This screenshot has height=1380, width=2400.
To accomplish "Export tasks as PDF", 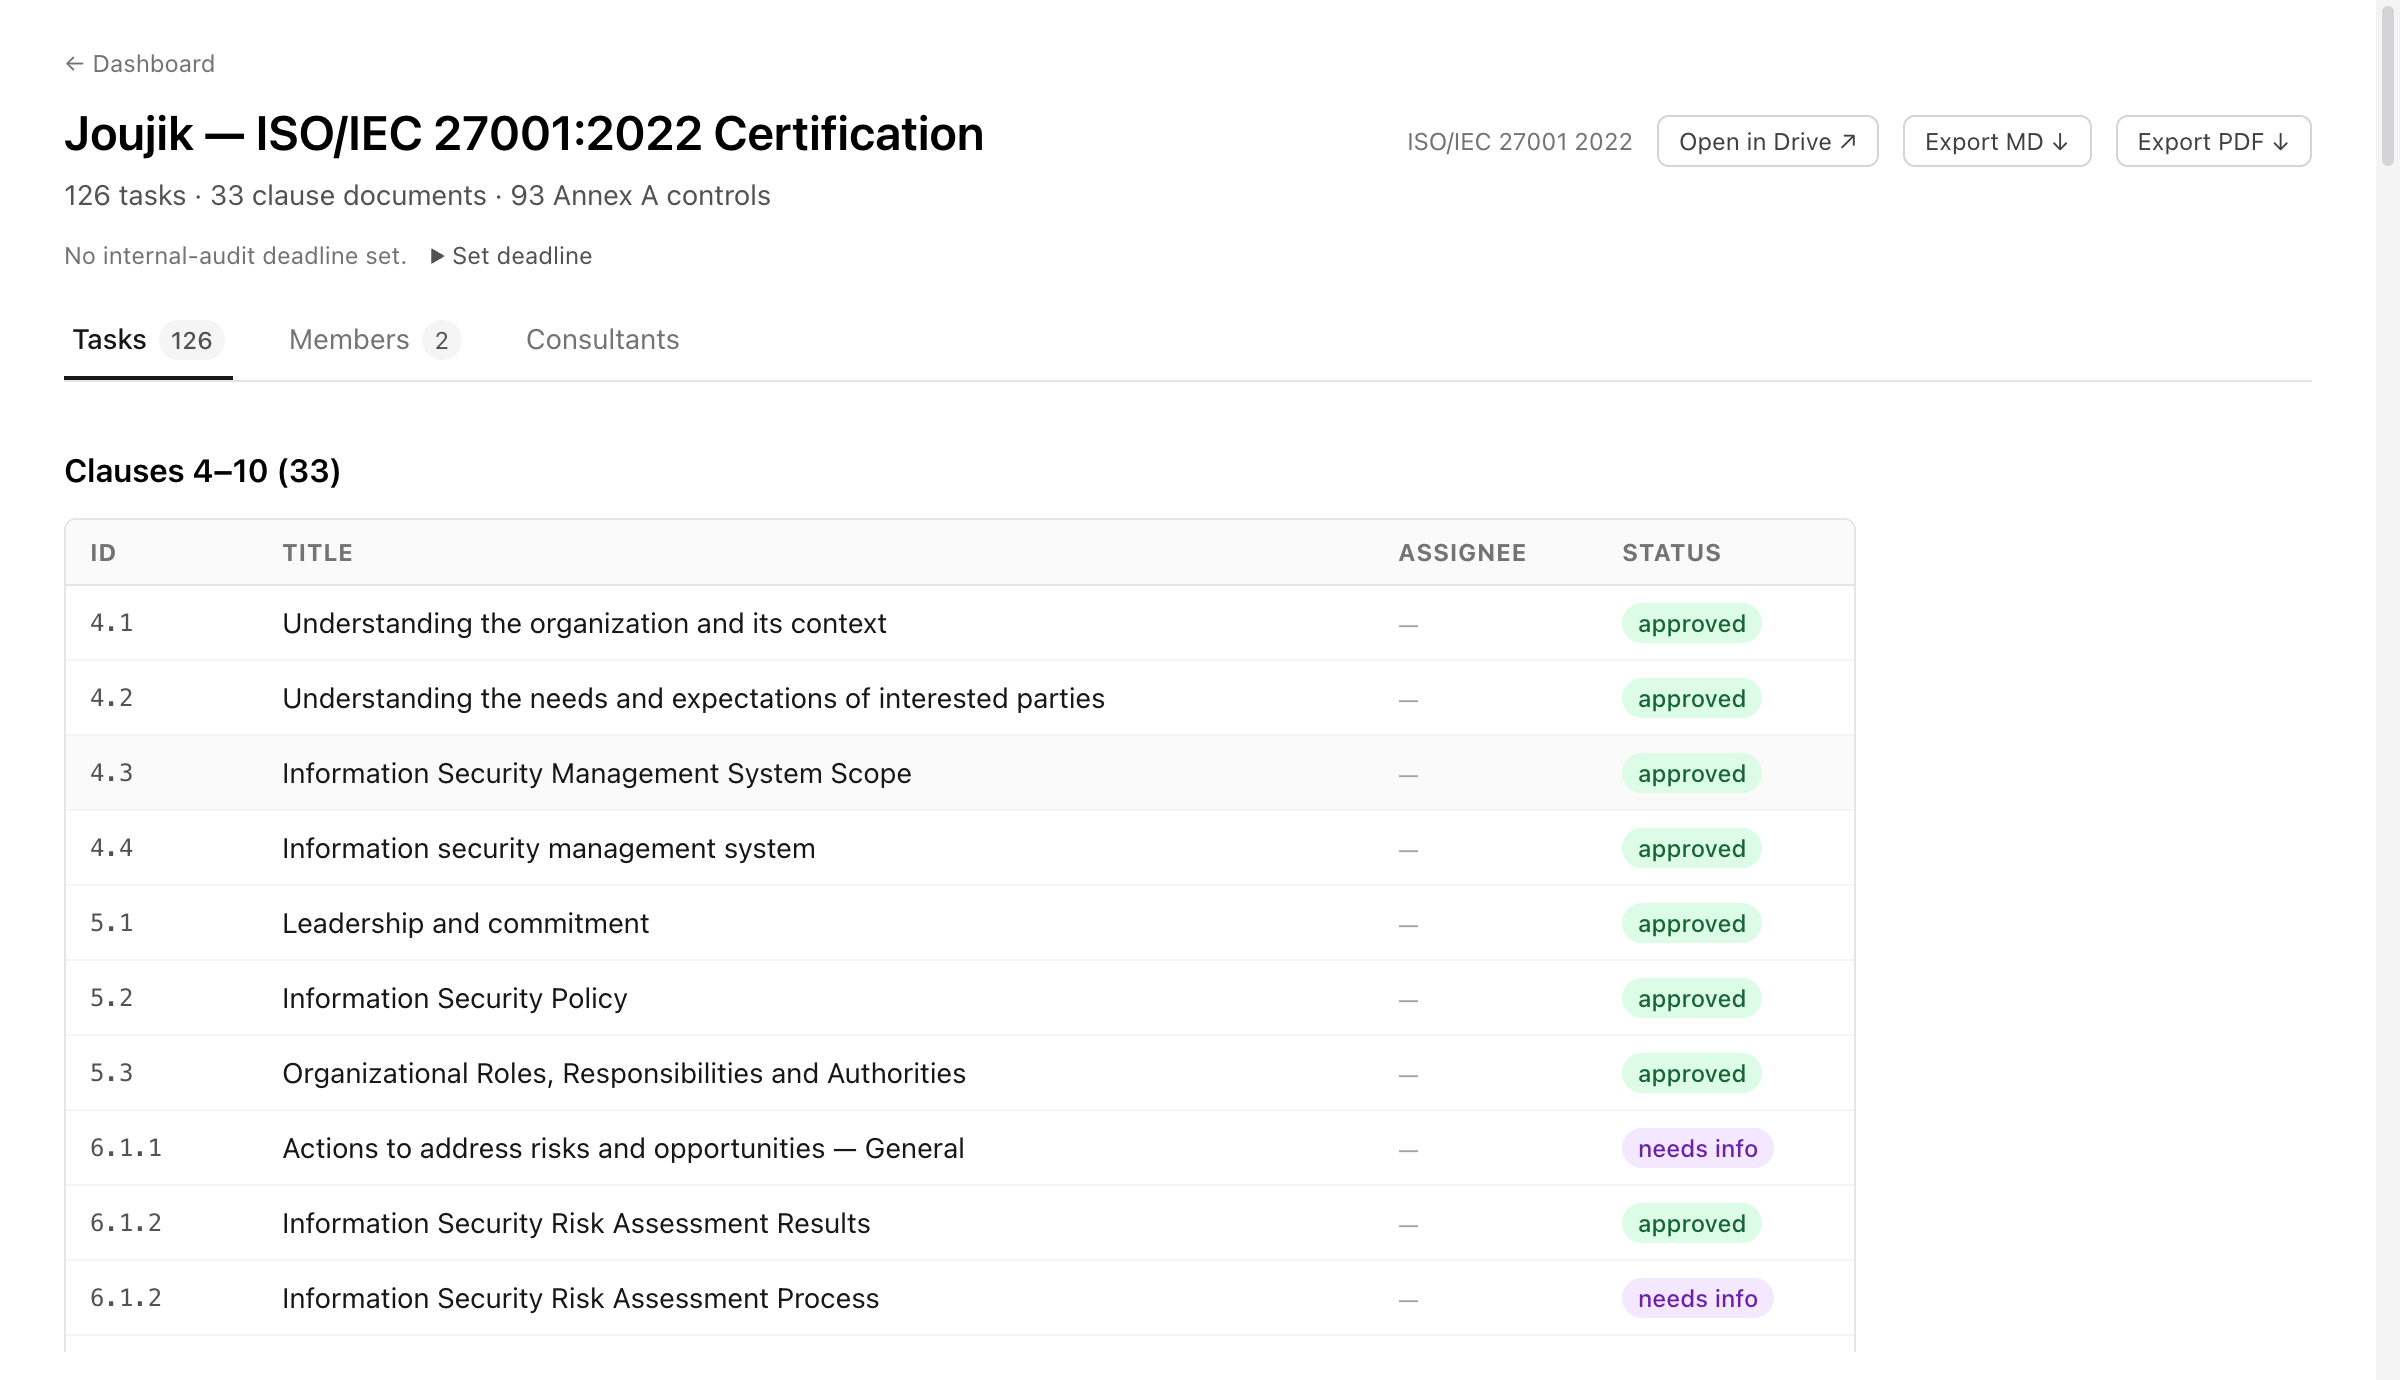I will tap(2213, 142).
